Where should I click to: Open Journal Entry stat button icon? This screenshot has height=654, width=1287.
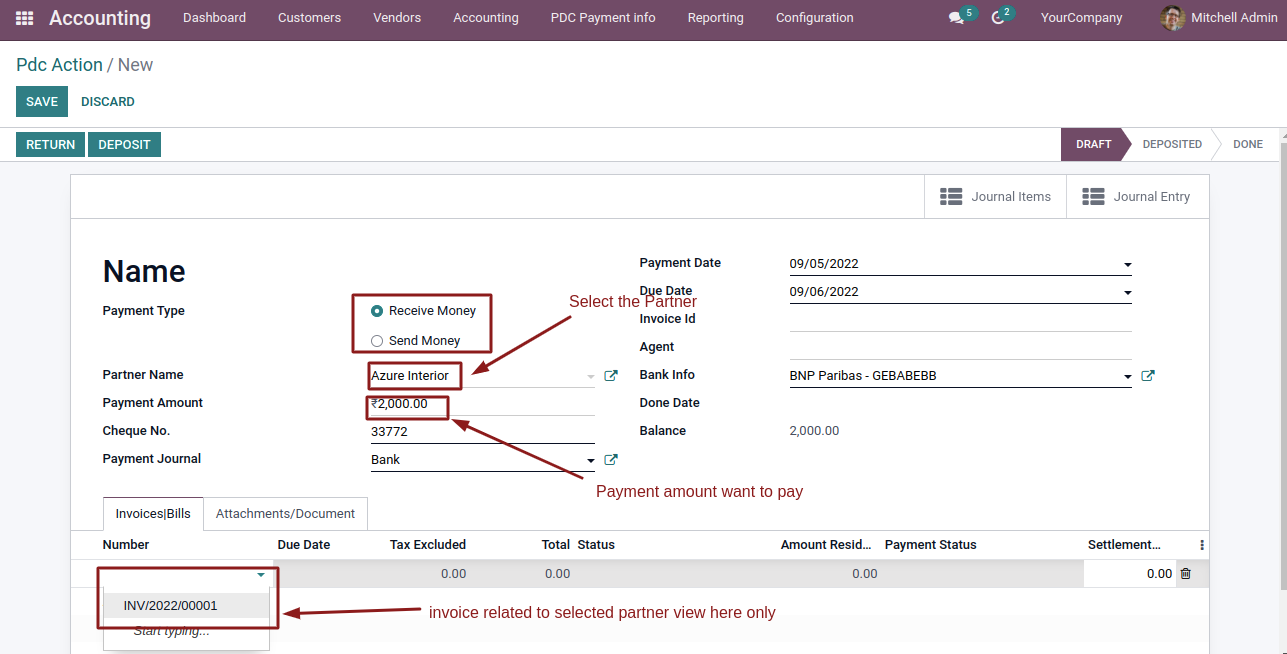(x=1093, y=197)
